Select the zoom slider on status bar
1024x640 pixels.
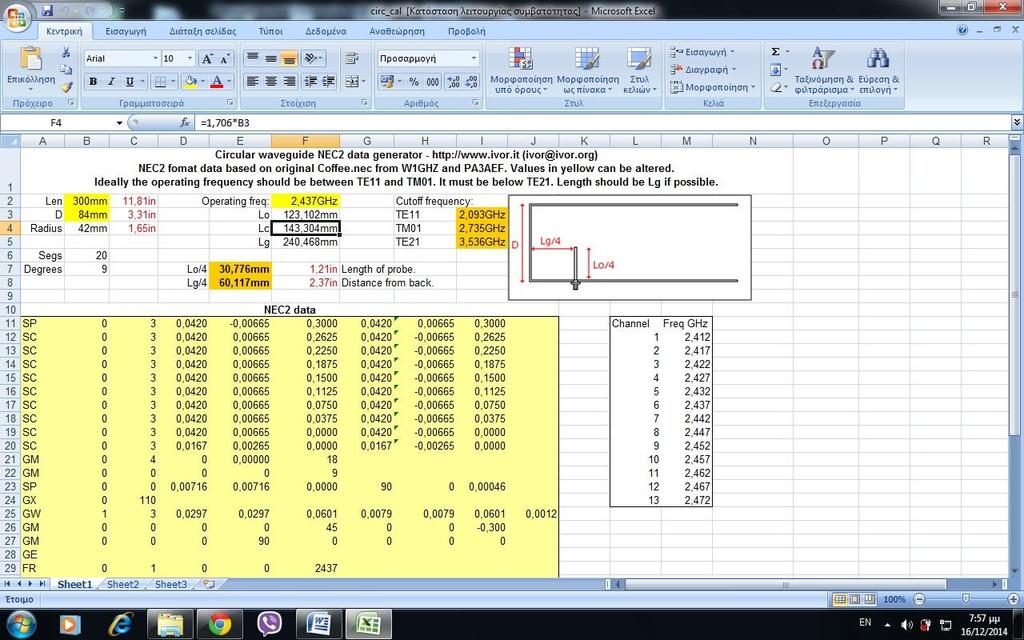point(965,599)
